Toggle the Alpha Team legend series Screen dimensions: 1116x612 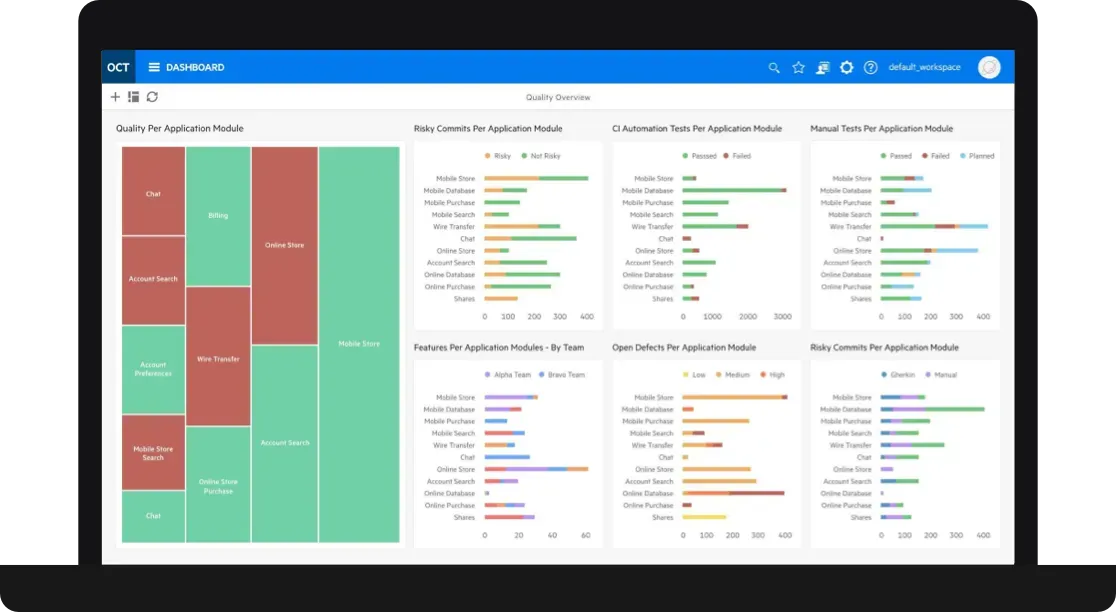[x=507, y=374]
